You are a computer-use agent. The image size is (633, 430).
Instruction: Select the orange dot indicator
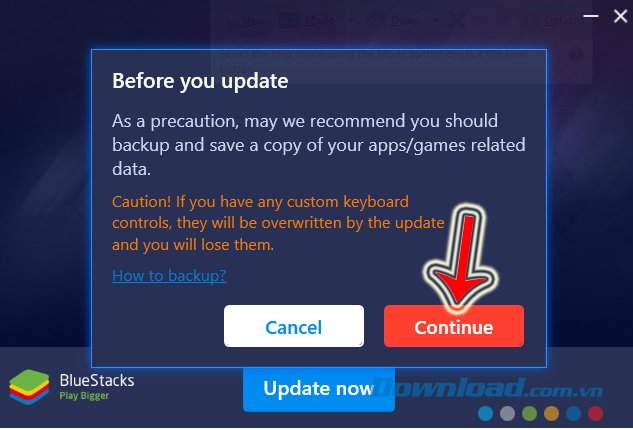[x=551, y=413]
